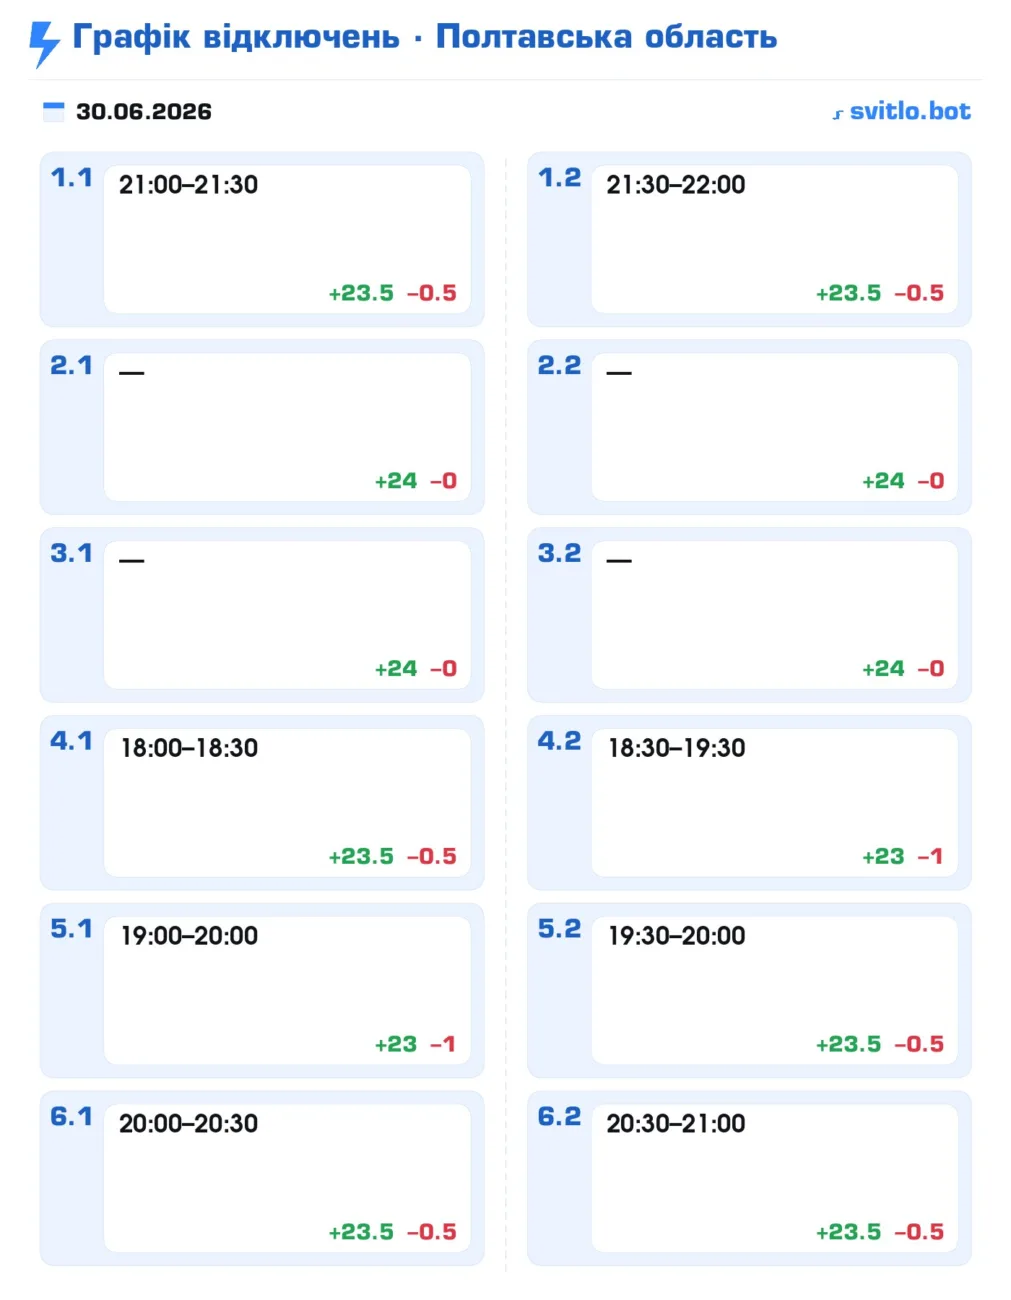This screenshot has width=1011, height=1300.
Task: Click the queue 3.1 label
Action: pyautogui.click(x=71, y=553)
